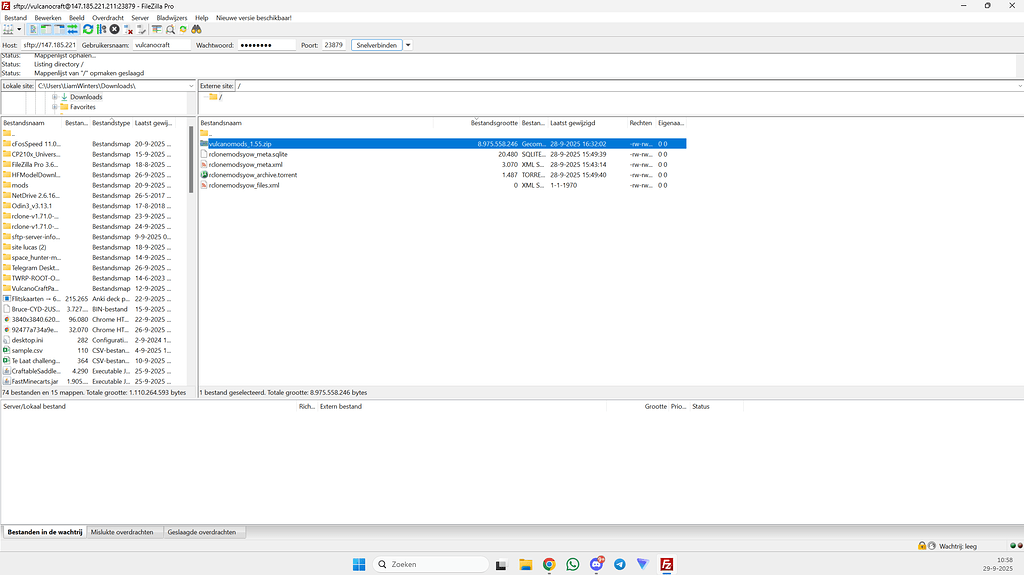Image resolution: width=1024 pixels, height=575 pixels.
Task: Select the Downloads folder in local tree
Action: 86,97
